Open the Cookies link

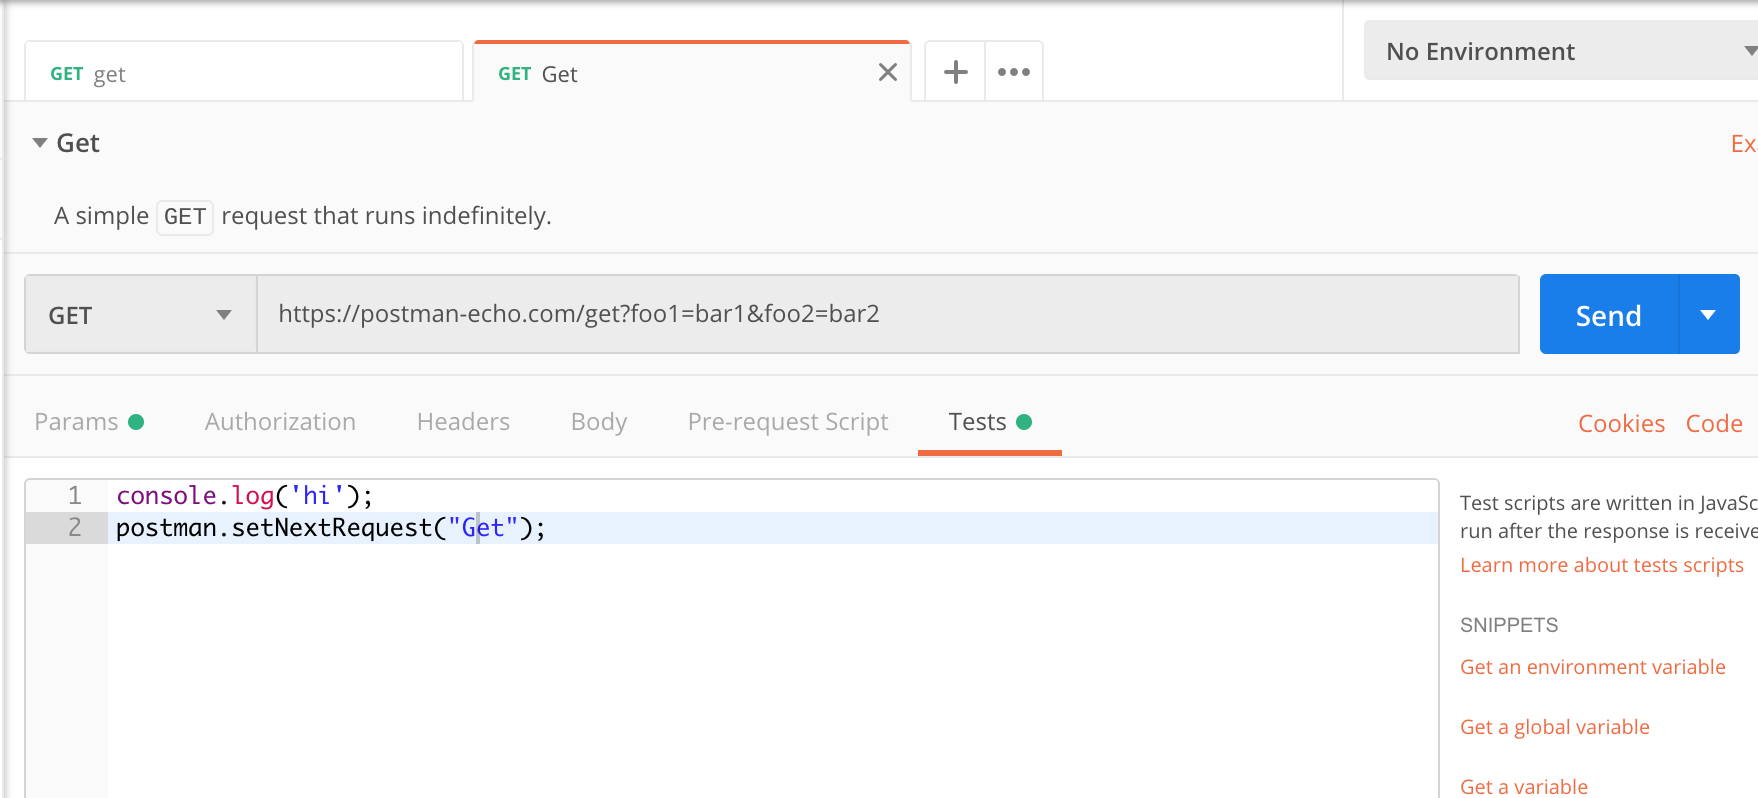tap(1621, 424)
